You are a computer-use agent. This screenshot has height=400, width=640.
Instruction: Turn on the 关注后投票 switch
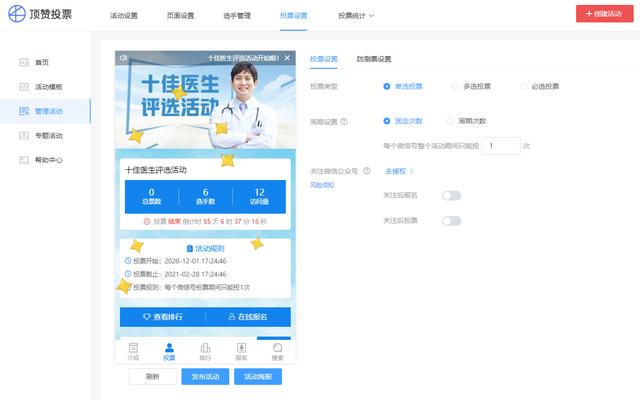[451, 220]
